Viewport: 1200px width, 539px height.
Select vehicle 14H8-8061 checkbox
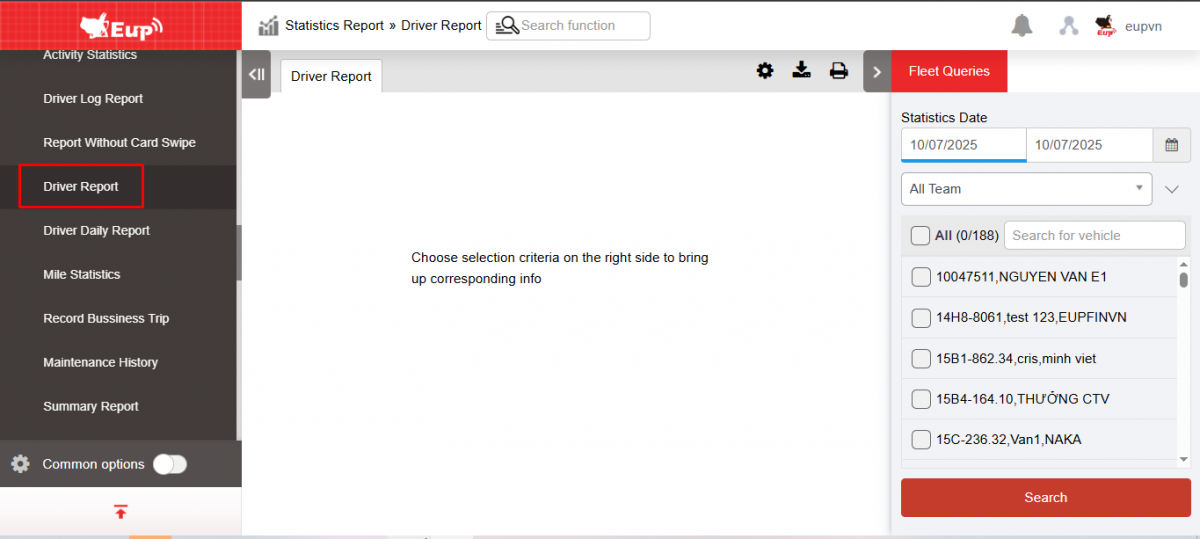(921, 318)
